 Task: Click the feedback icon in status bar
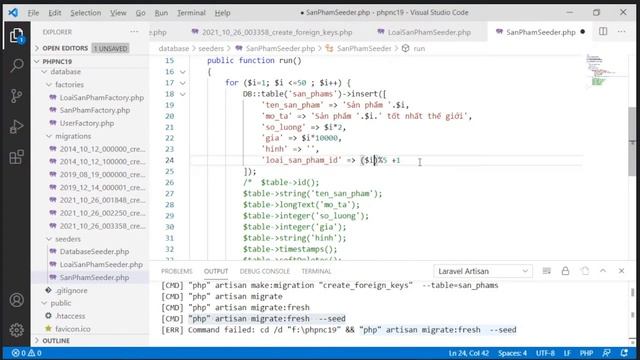coord(607,353)
